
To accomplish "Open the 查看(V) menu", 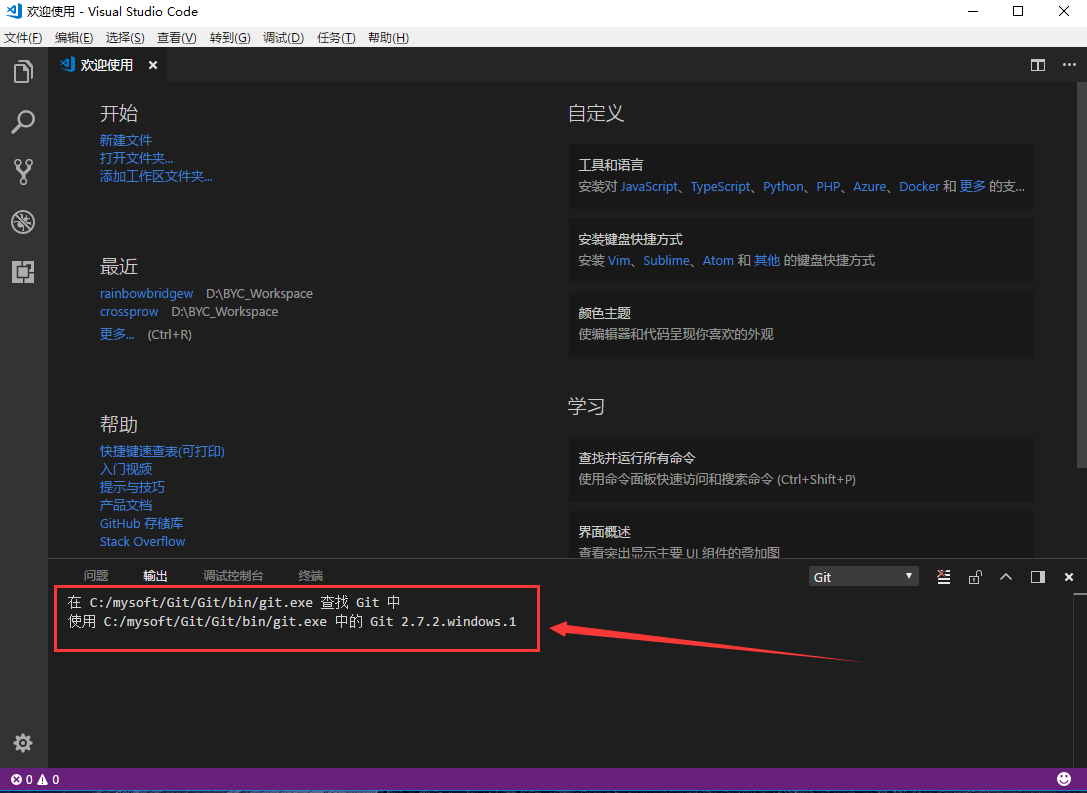I will tap(177, 38).
